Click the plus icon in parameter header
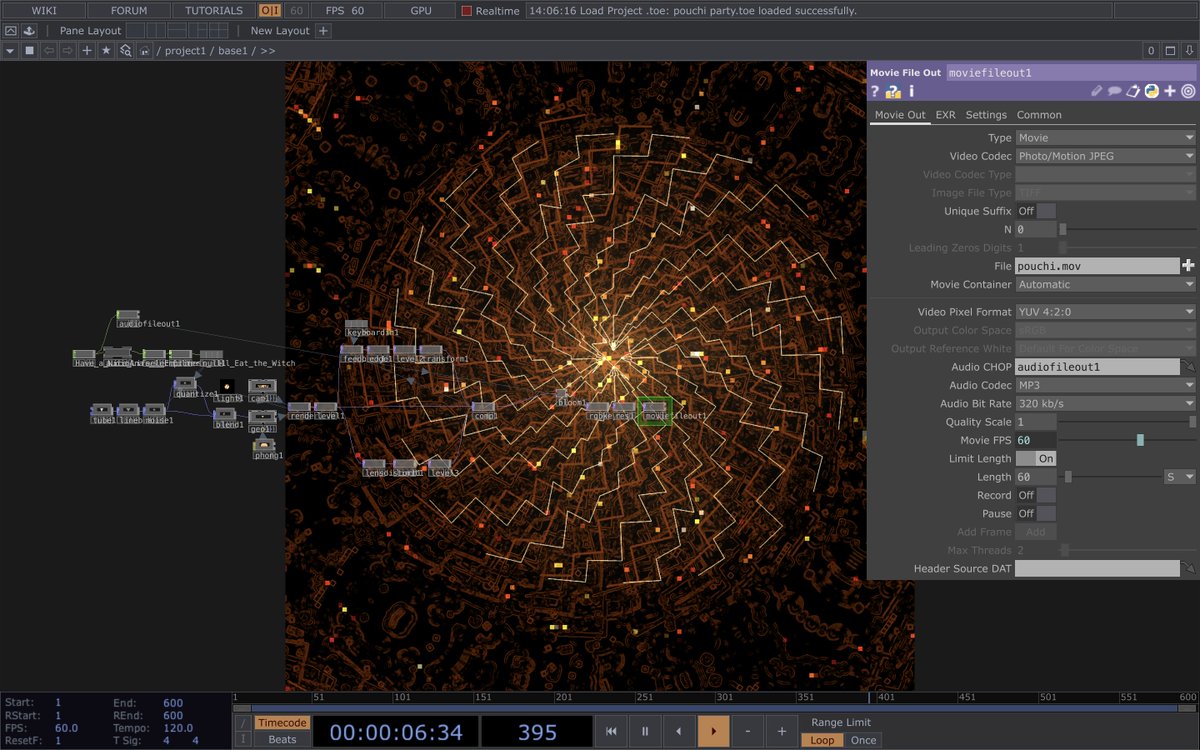The height and width of the screenshot is (750, 1200). 1170,91
